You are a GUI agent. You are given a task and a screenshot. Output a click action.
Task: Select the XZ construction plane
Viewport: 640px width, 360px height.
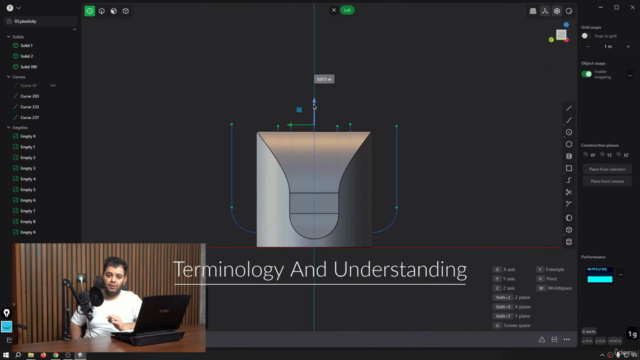click(x=623, y=155)
